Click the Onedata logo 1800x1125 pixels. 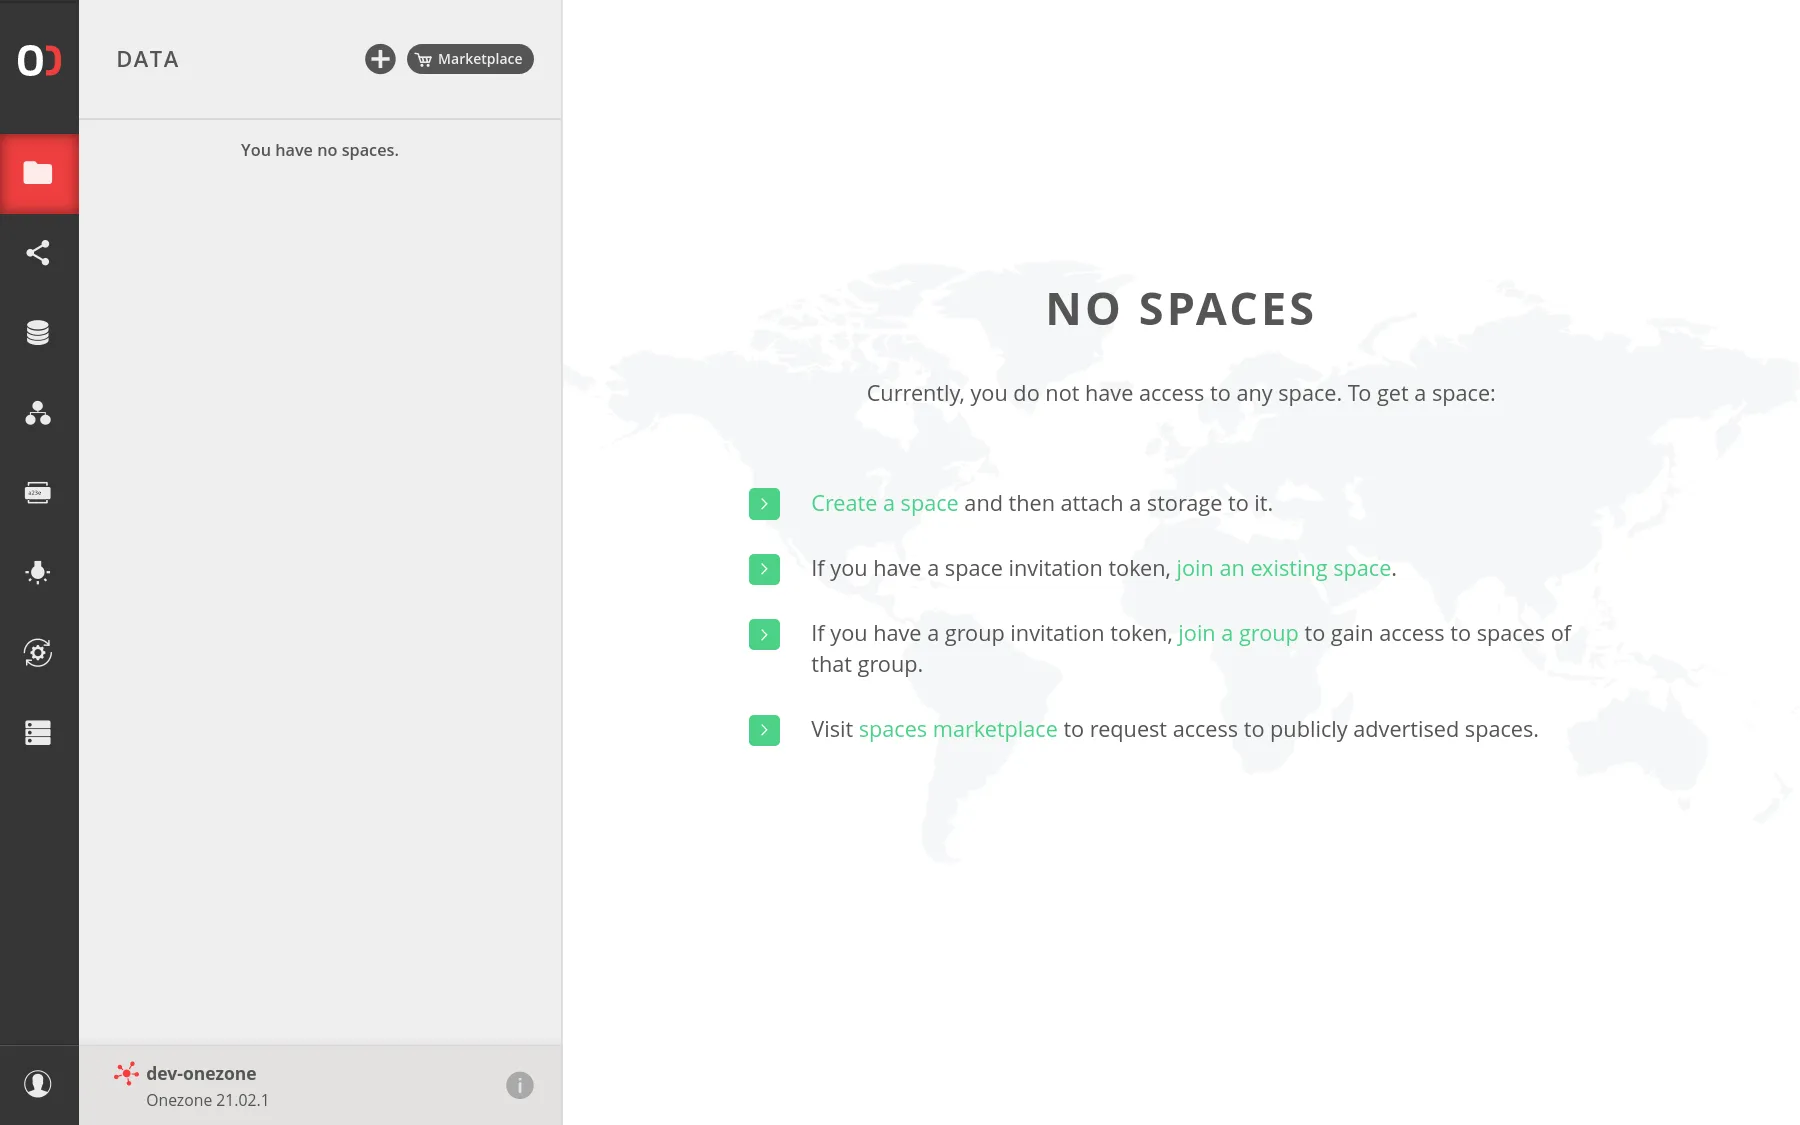coord(39,62)
